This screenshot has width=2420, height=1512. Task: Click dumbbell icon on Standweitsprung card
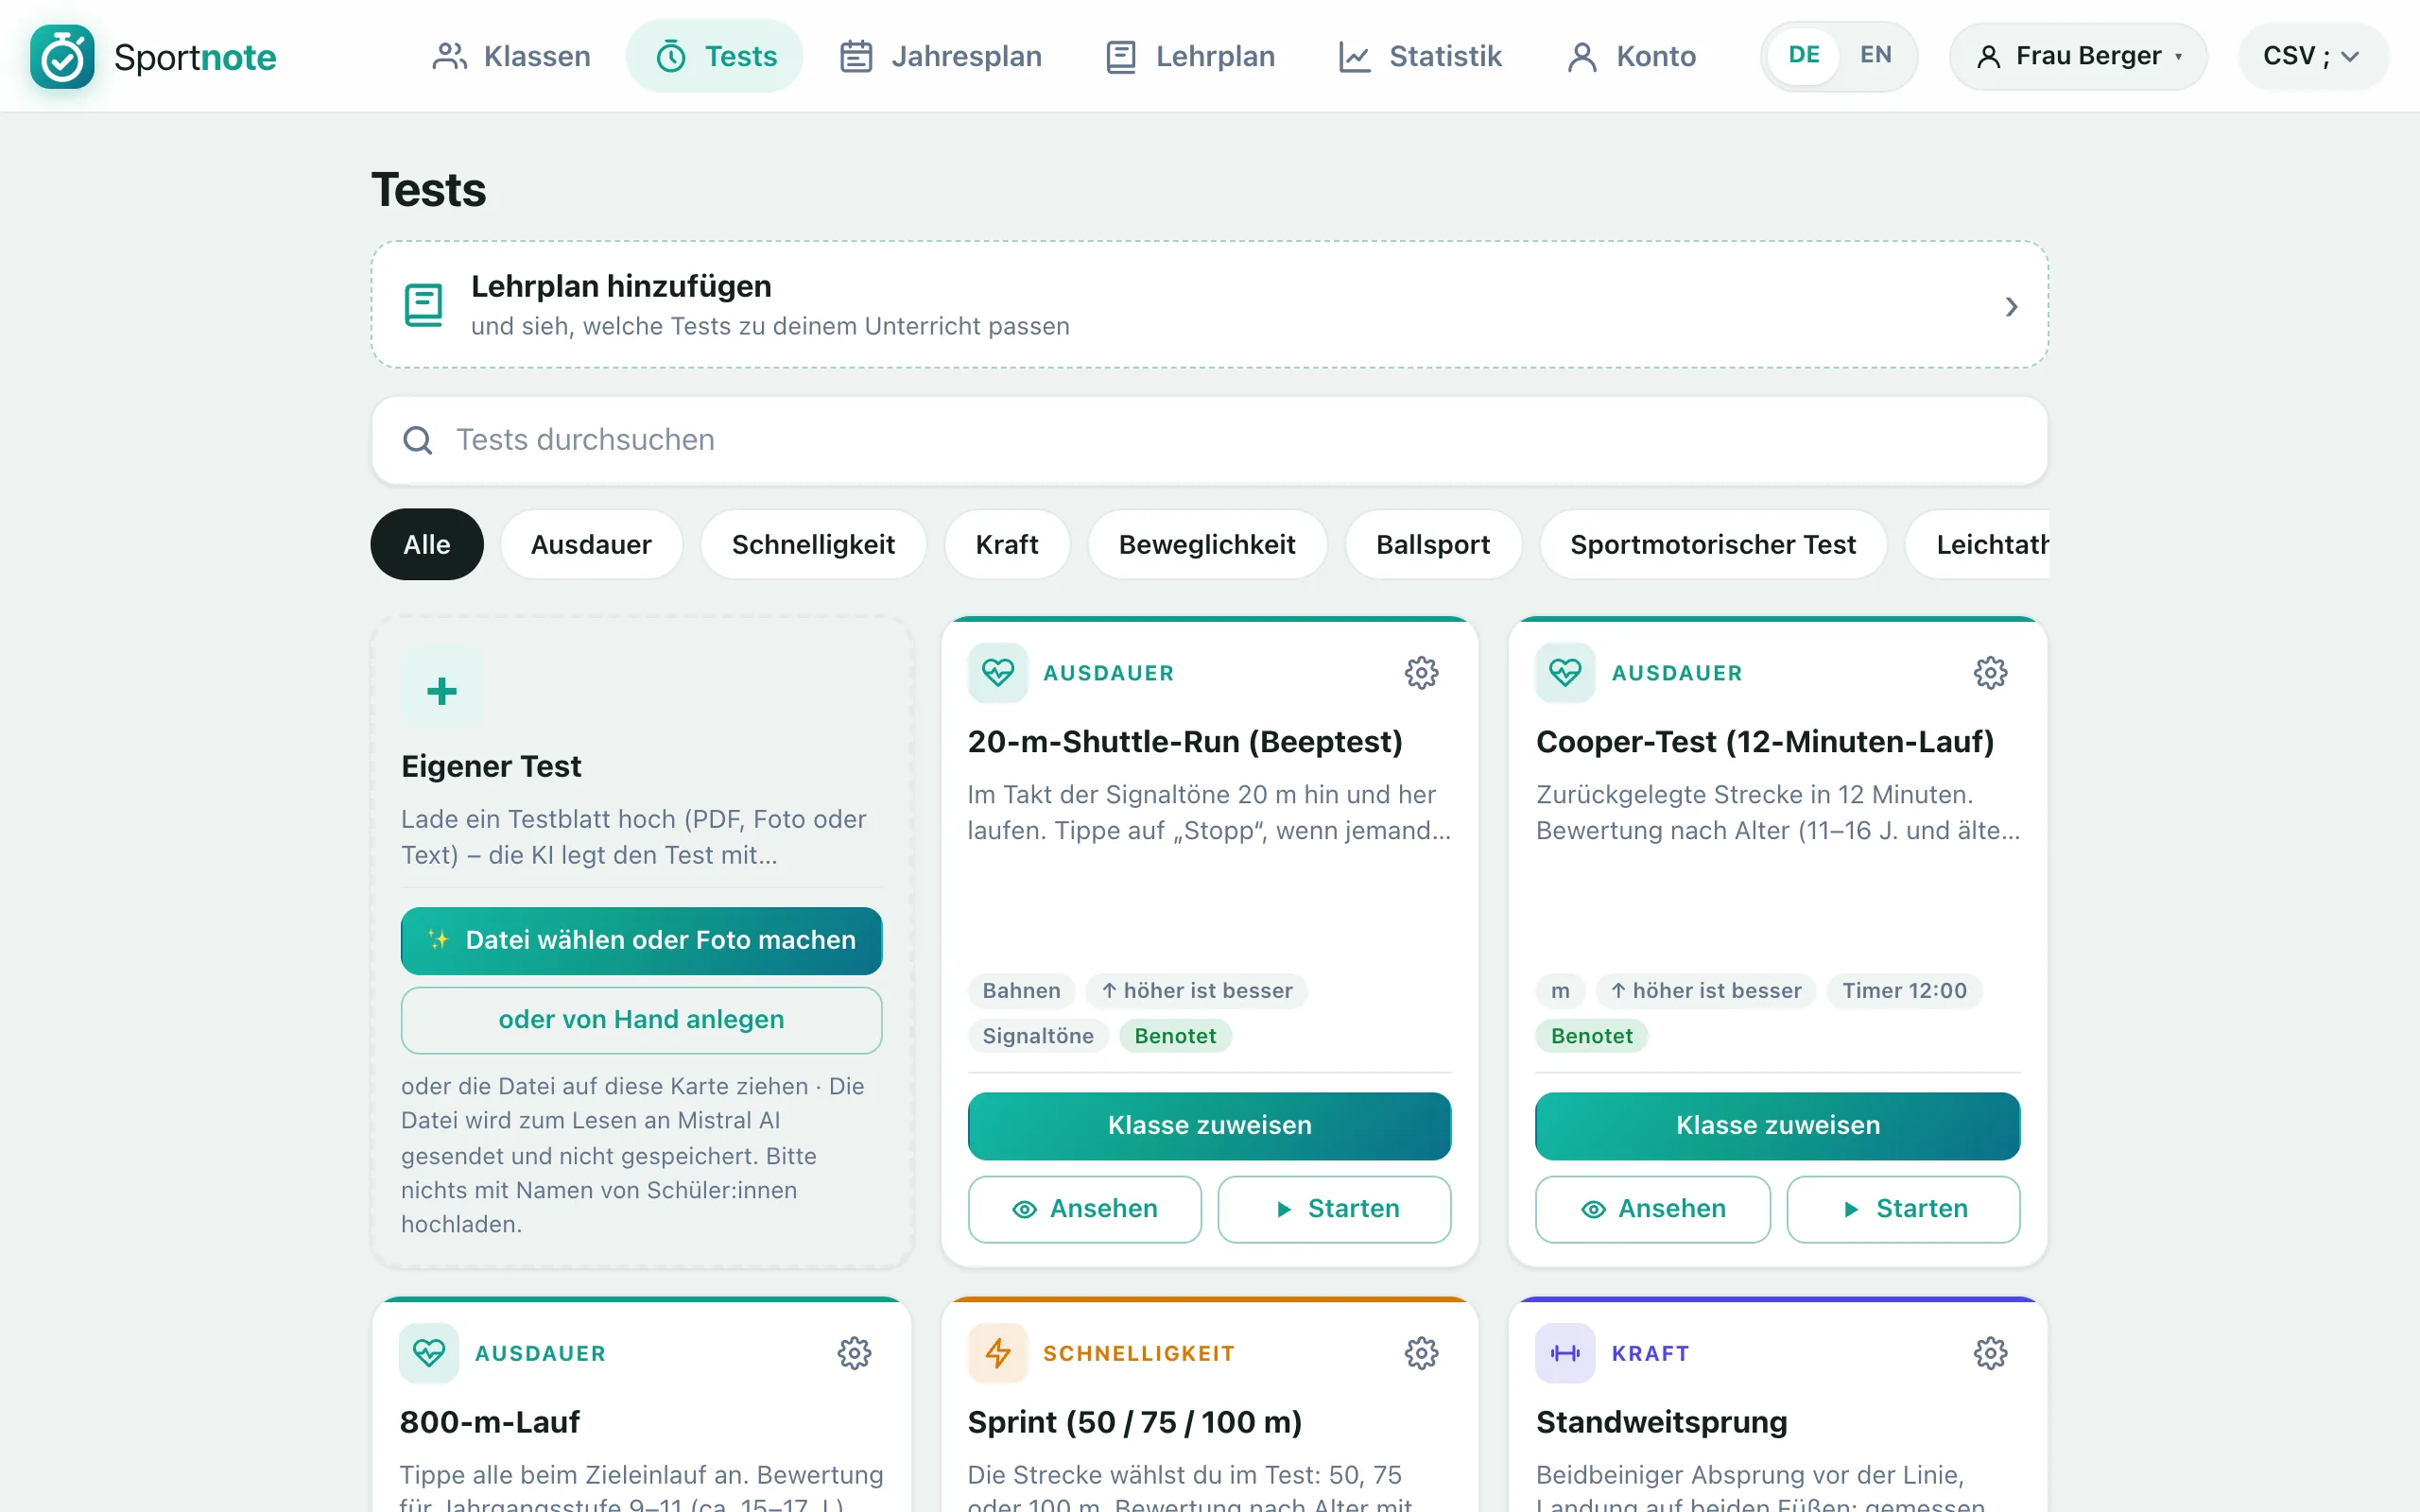(x=1565, y=1353)
